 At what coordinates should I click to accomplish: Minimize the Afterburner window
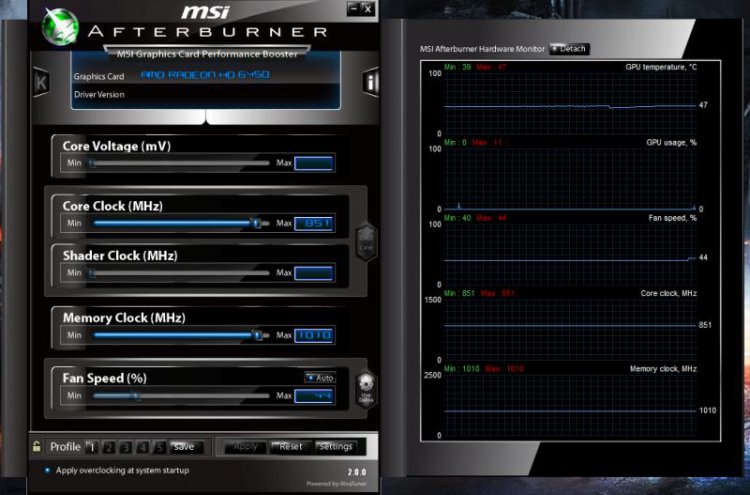[x=353, y=9]
